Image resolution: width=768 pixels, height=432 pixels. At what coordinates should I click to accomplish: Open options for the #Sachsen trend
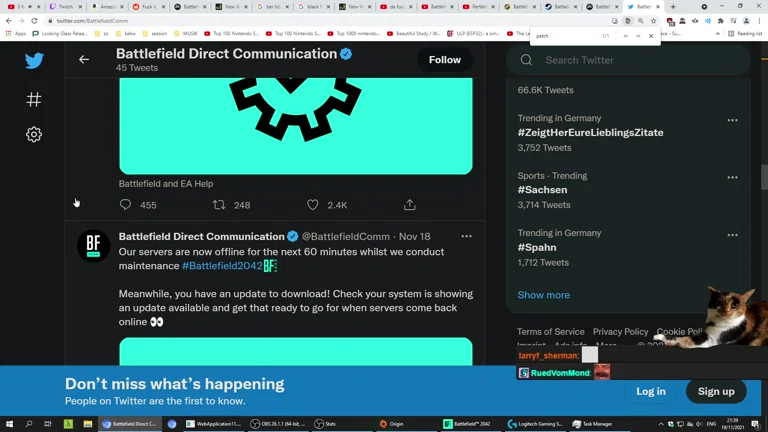732,178
